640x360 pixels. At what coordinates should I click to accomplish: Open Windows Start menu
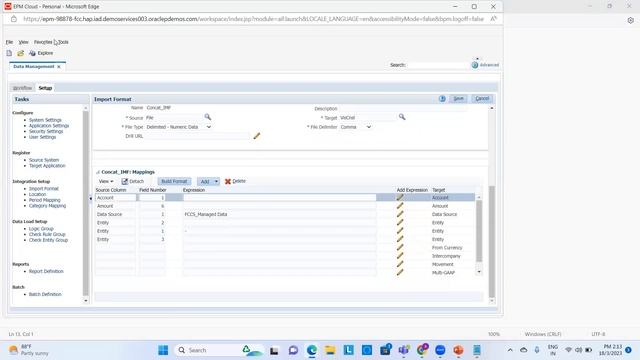pos(163,350)
